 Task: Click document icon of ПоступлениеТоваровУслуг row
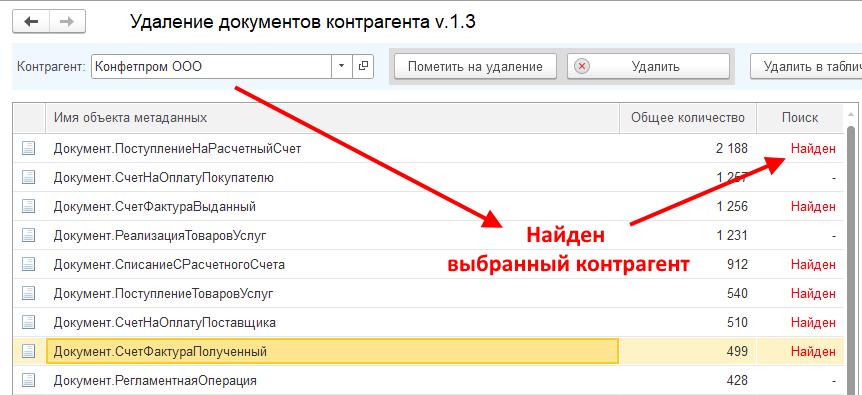(x=28, y=294)
